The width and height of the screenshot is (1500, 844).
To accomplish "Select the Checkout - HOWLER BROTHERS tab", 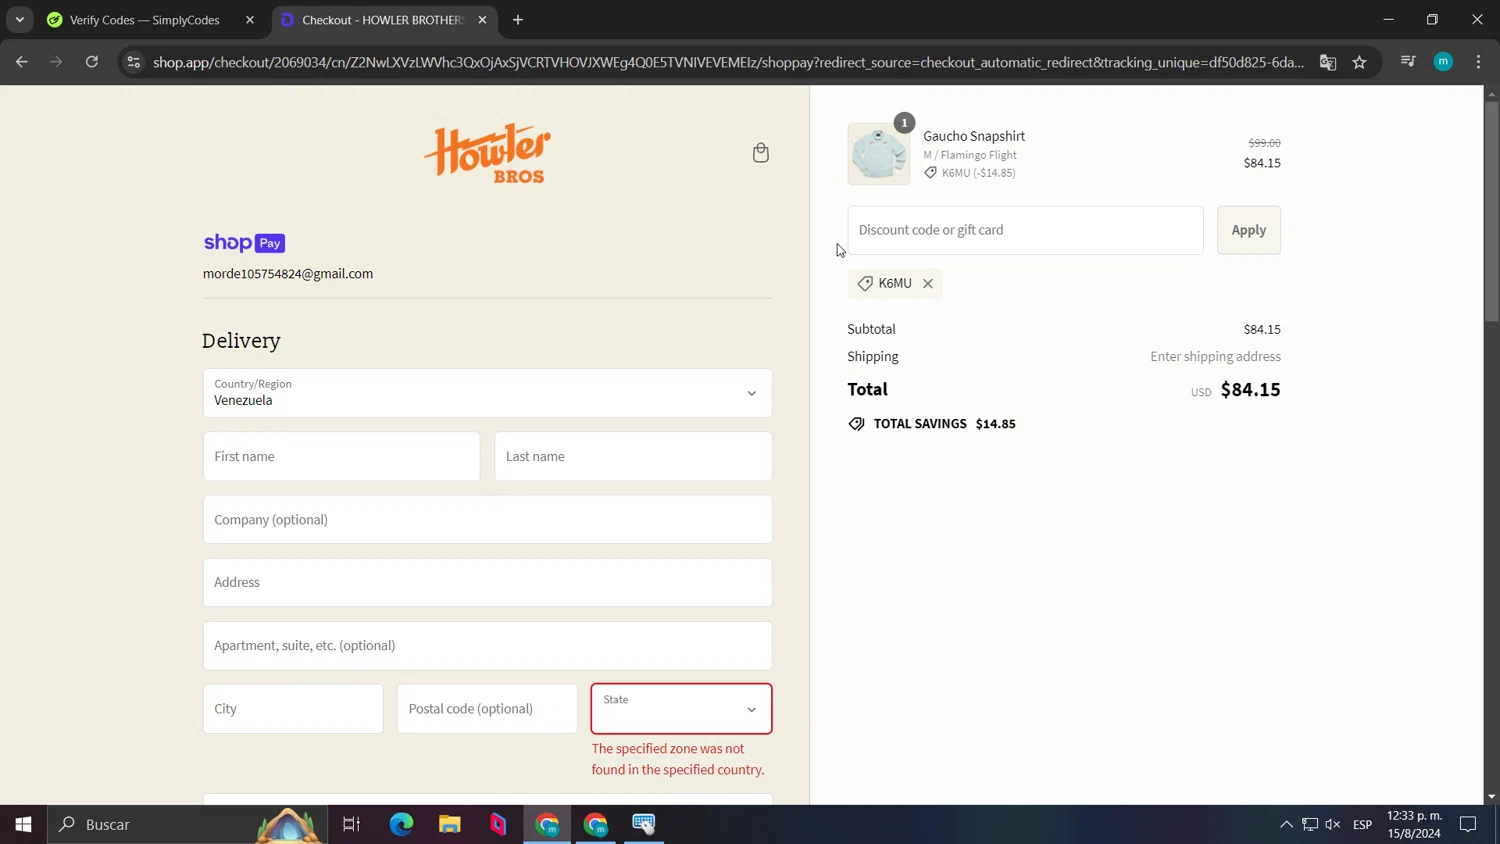I will pyautogui.click(x=384, y=20).
